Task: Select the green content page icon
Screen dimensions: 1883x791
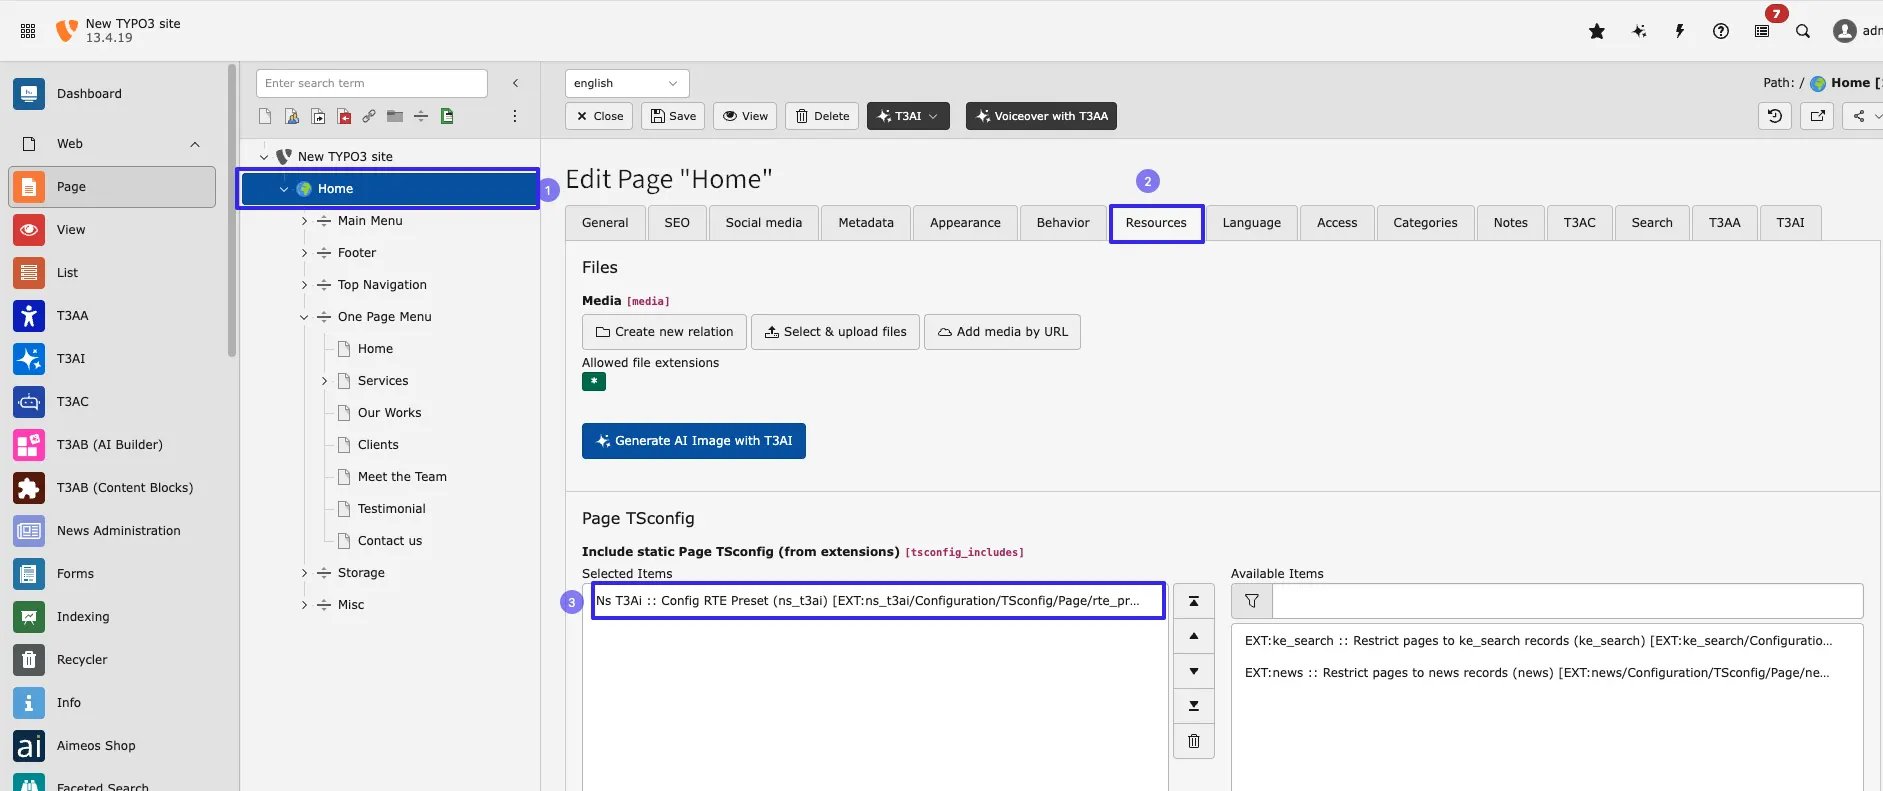Action: [447, 116]
